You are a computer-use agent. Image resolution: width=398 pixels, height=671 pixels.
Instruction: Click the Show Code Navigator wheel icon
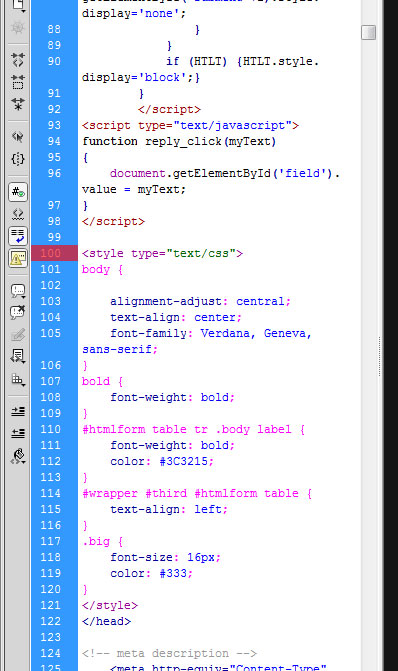click(x=18, y=28)
